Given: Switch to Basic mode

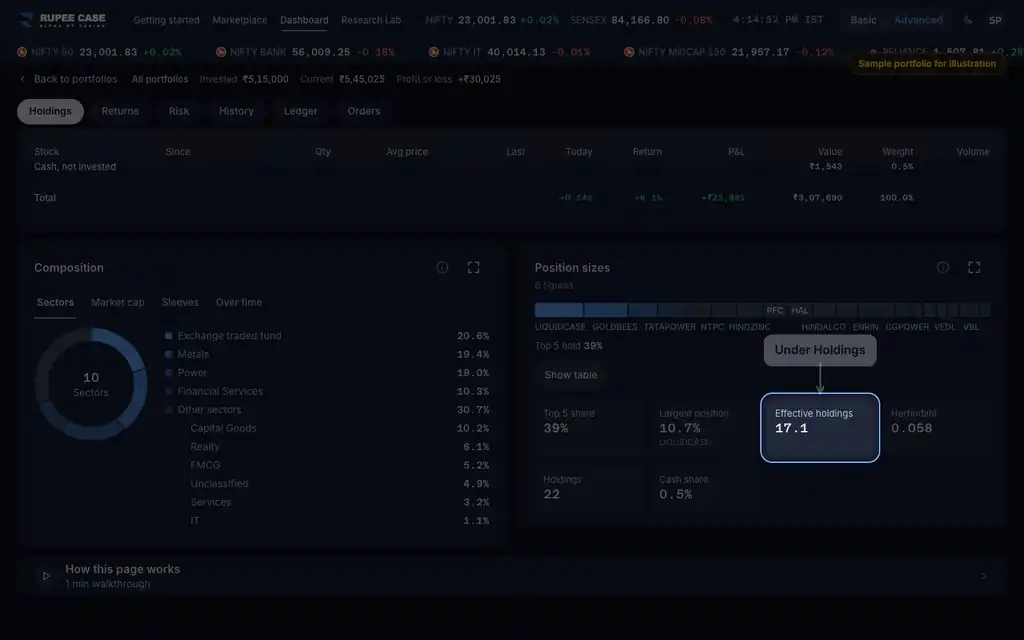Looking at the screenshot, I should coord(863,20).
